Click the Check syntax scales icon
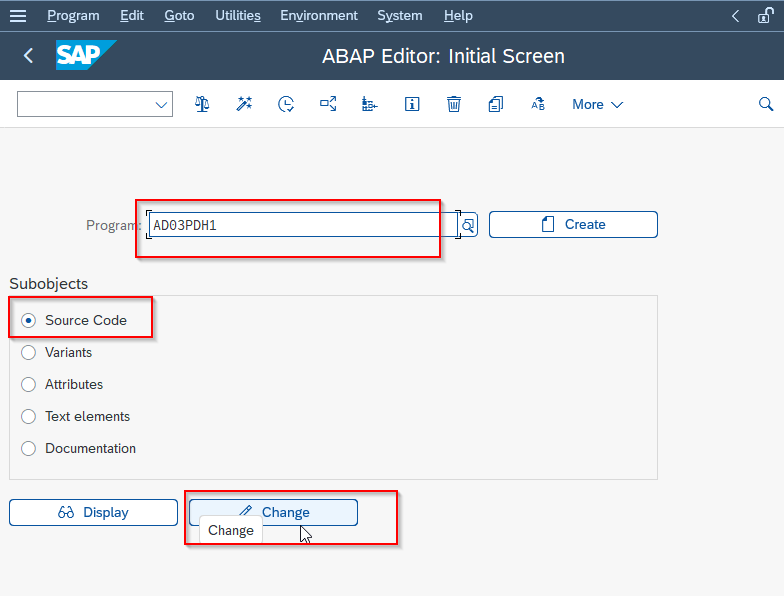Viewport: 784px width, 596px height. click(x=202, y=104)
